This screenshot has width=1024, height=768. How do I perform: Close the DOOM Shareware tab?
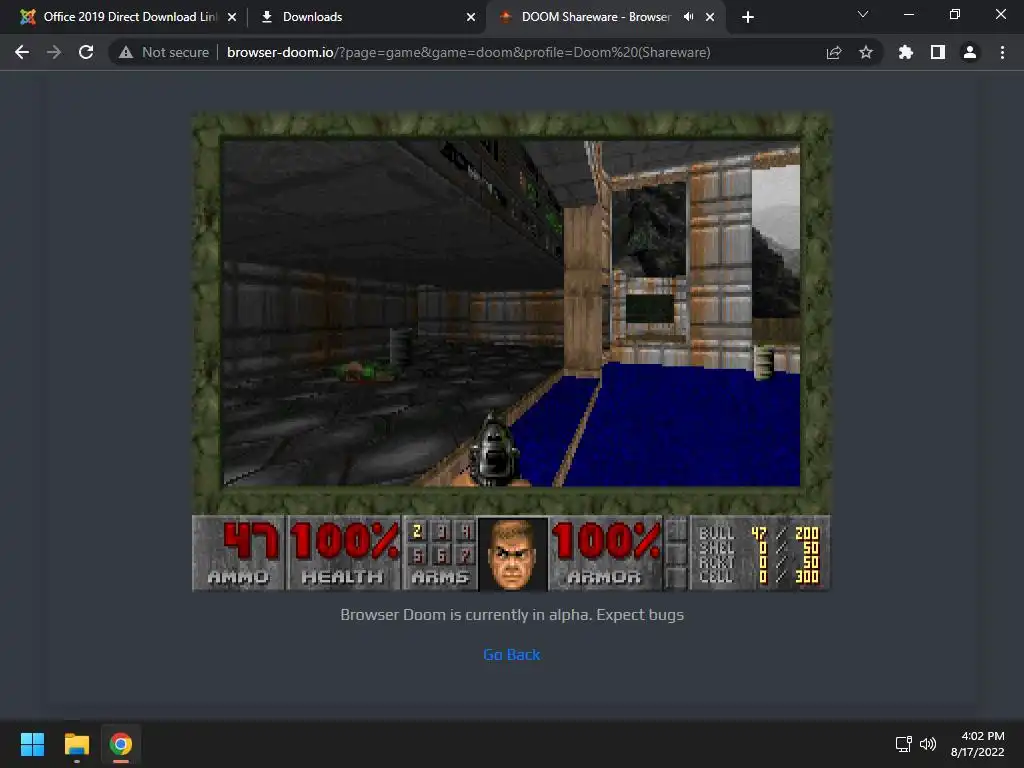click(x=710, y=18)
